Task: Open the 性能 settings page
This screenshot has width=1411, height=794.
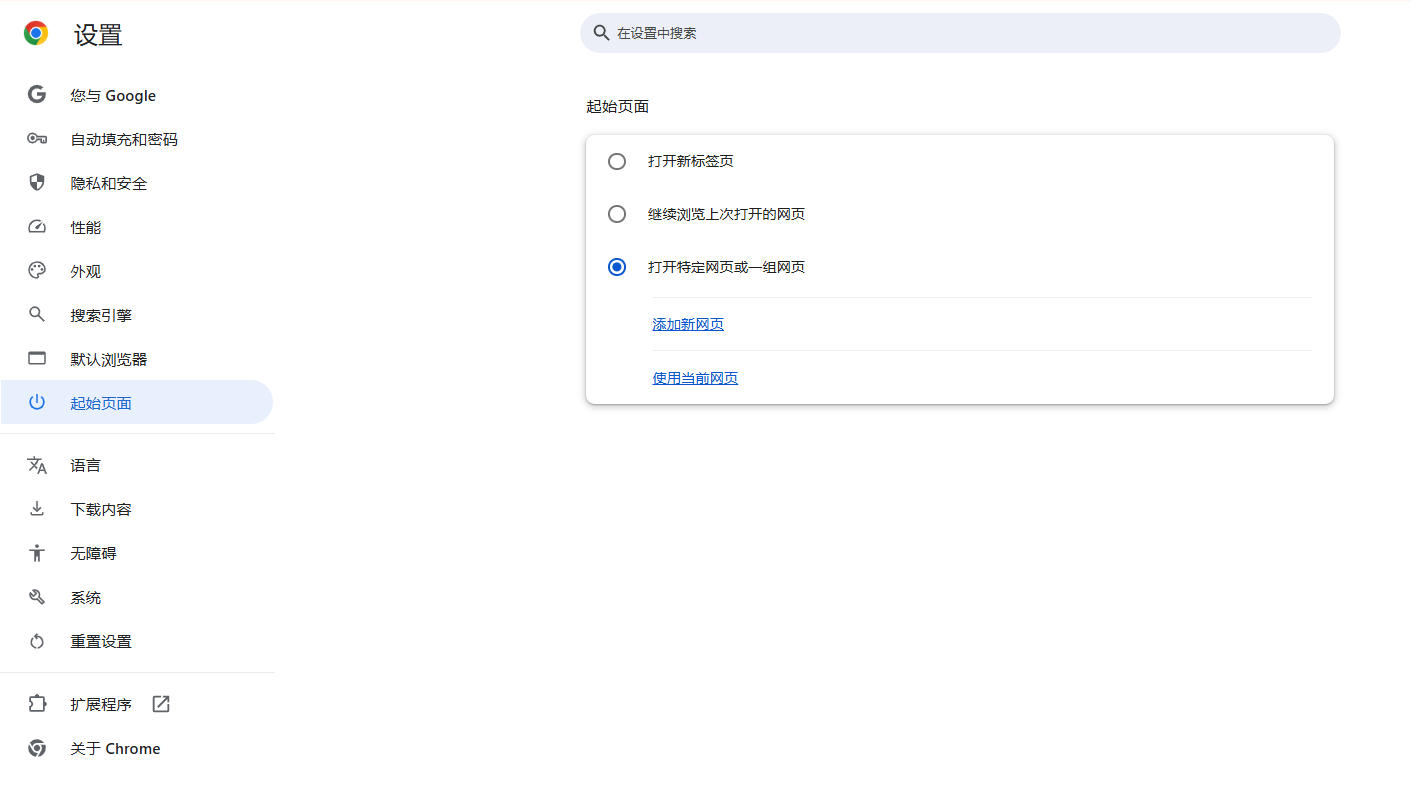Action: 137,227
